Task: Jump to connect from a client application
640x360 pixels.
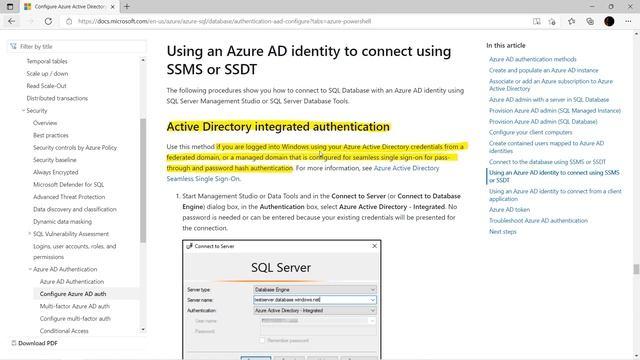Action: (555, 195)
